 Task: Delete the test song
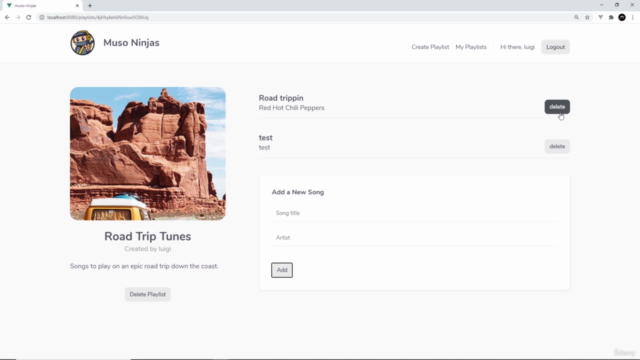(557, 146)
